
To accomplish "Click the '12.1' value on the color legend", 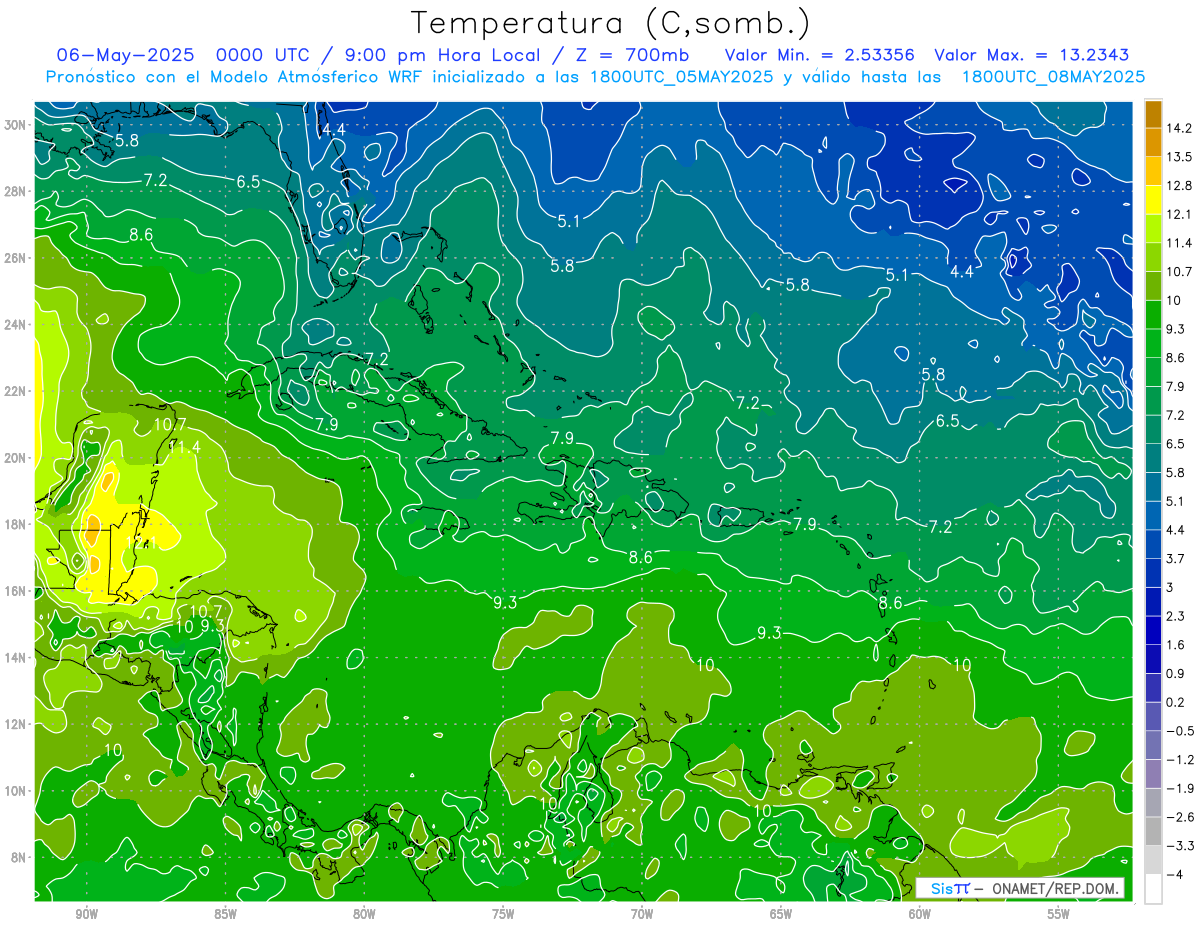I will coord(1179,214).
